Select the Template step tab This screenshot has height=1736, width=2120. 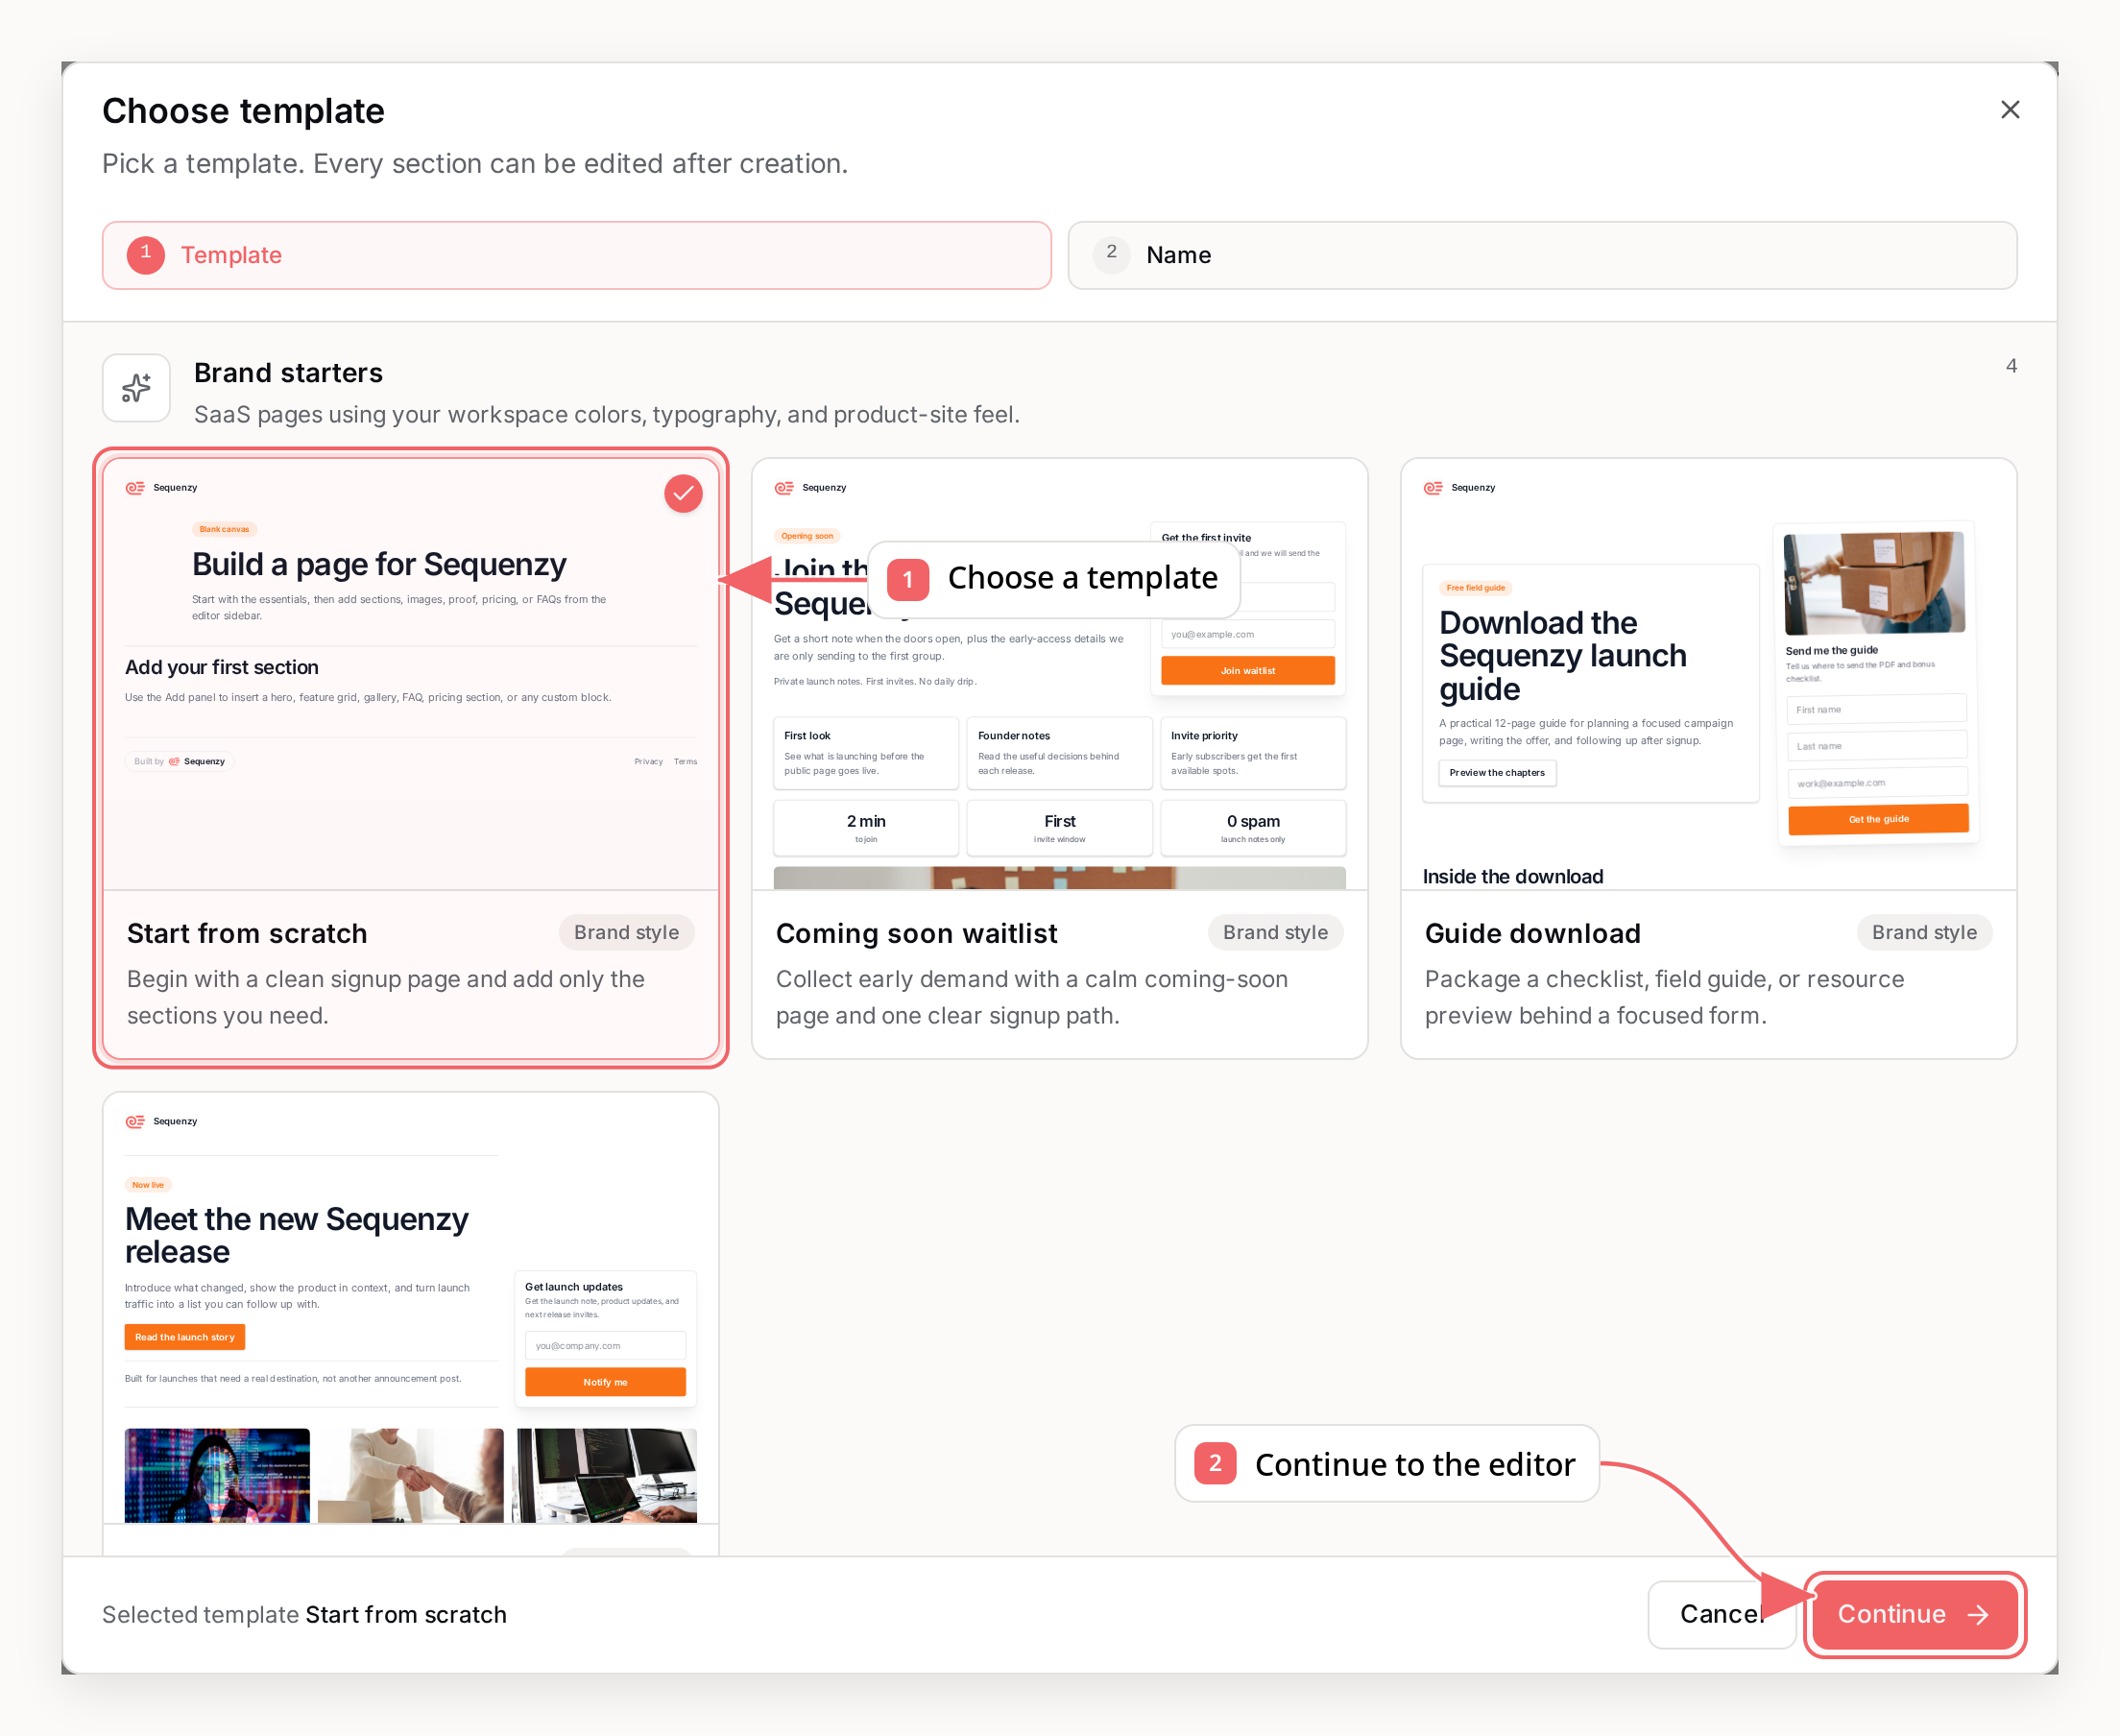(577, 255)
